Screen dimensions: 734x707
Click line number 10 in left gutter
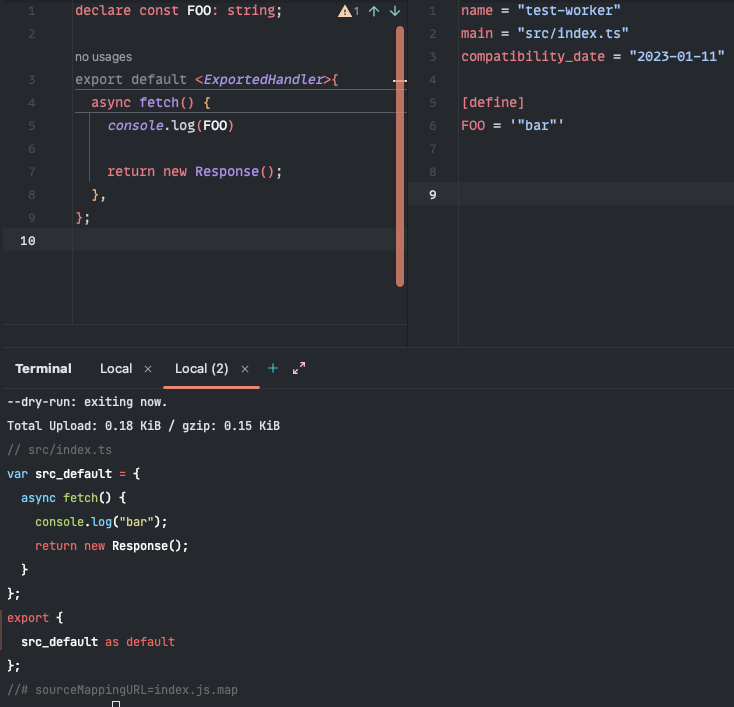(x=28, y=241)
